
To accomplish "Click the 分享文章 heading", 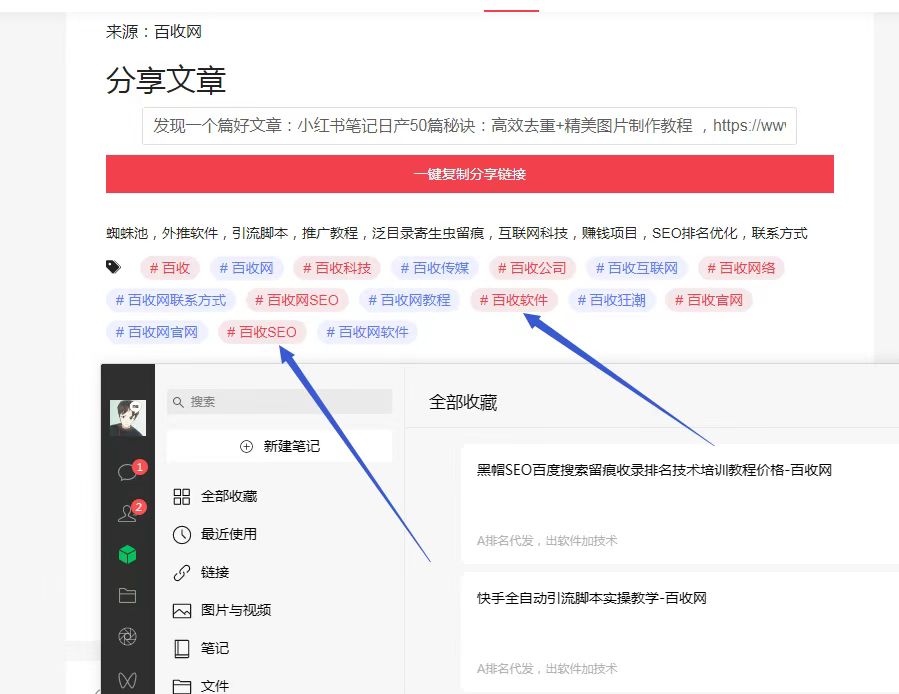I will [x=166, y=80].
